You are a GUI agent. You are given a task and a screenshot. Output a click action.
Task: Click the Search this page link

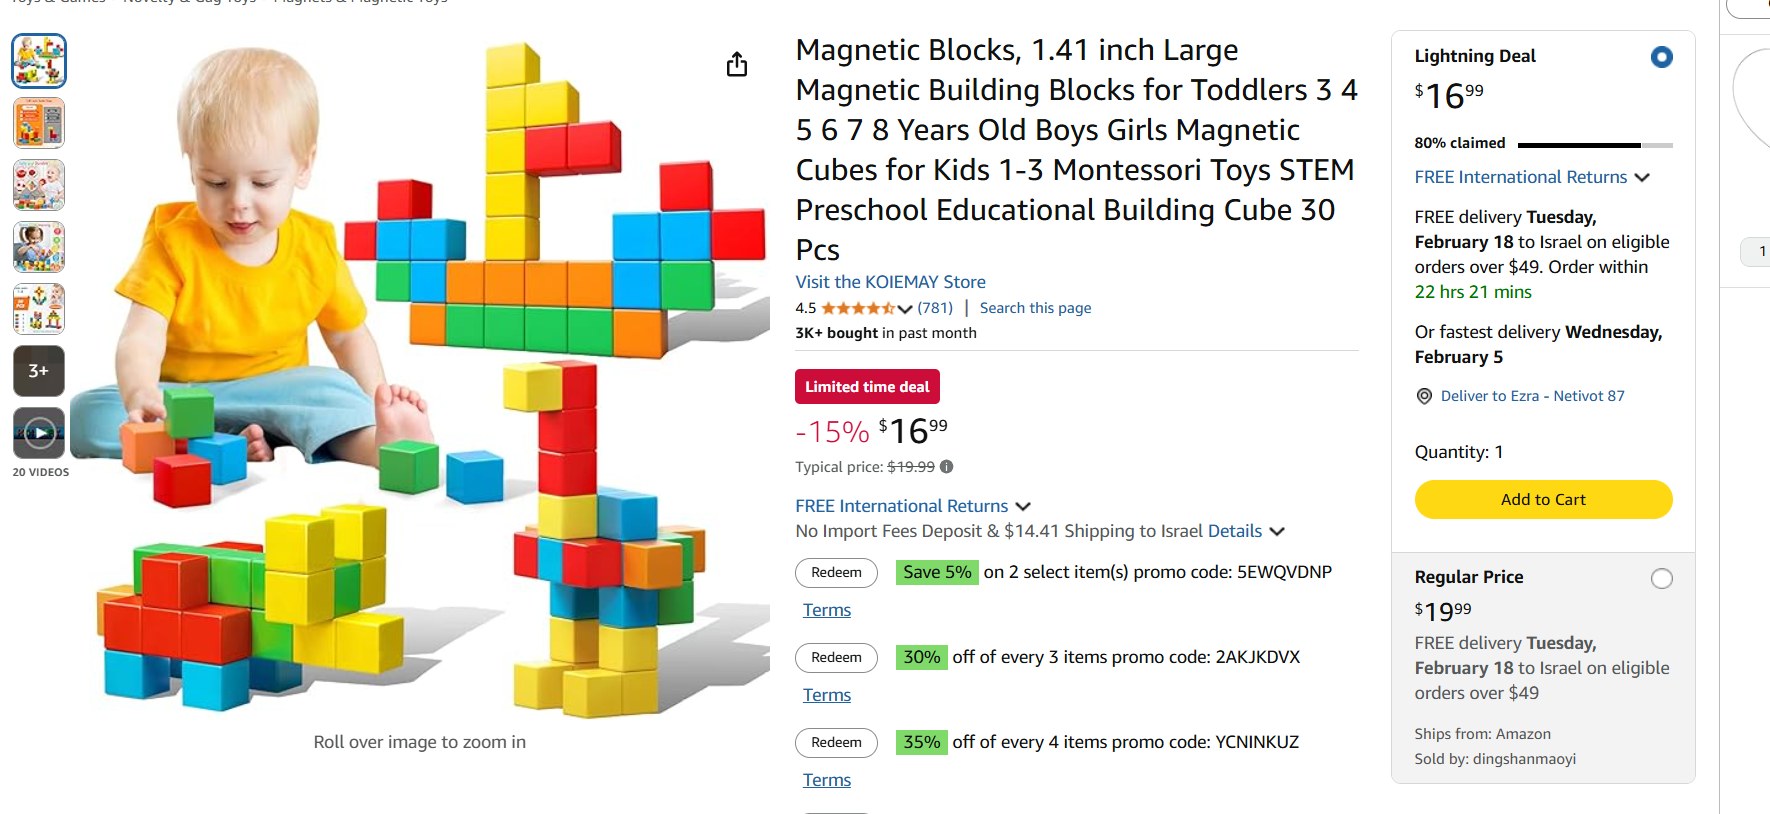coord(1035,308)
